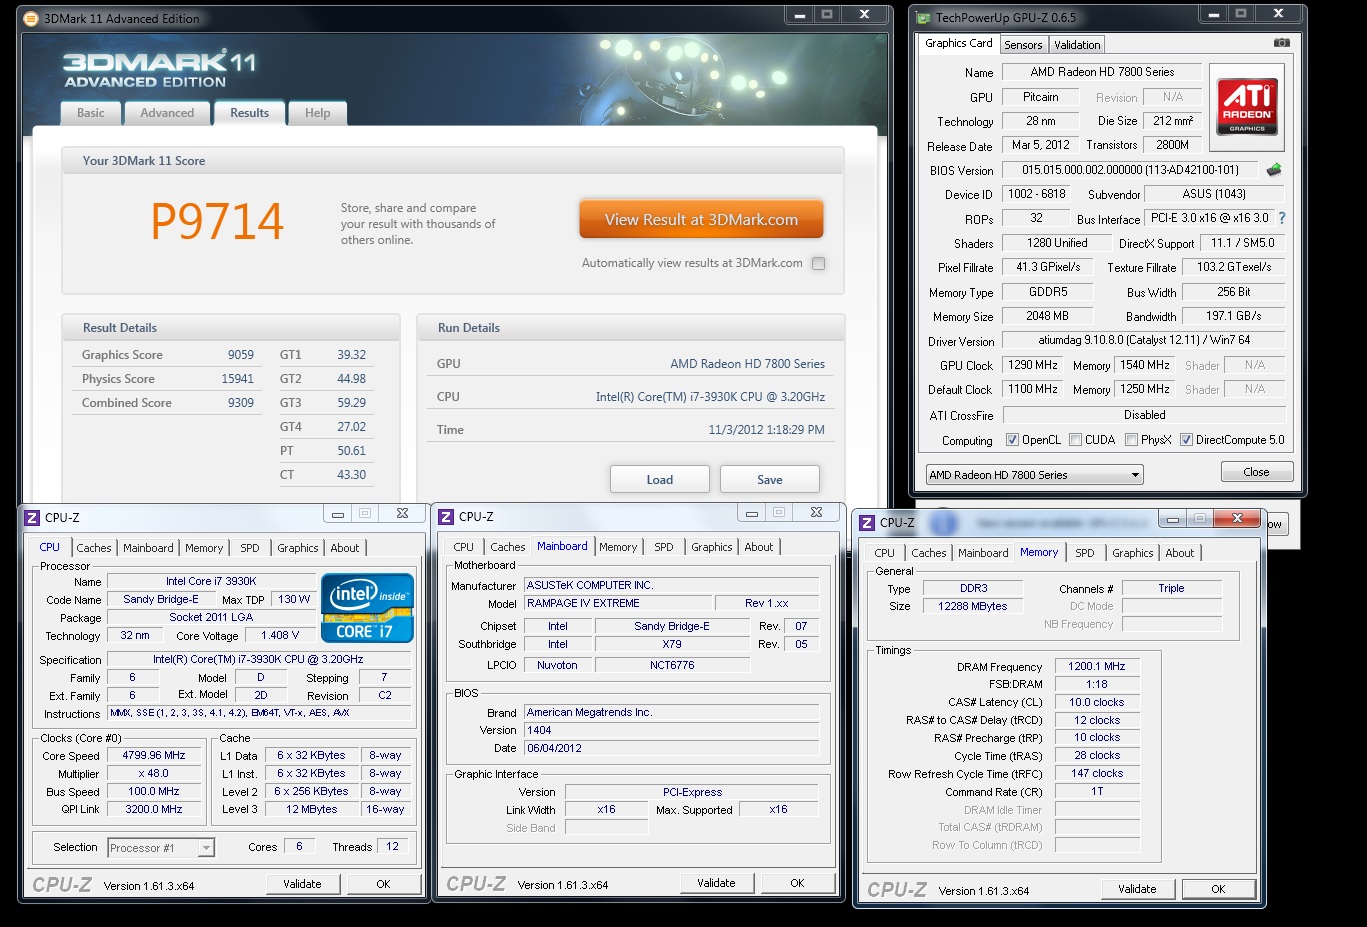The width and height of the screenshot is (1367, 927).
Task: Click CAS# Latency 10.0 clocks value
Action: click(1097, 702)
